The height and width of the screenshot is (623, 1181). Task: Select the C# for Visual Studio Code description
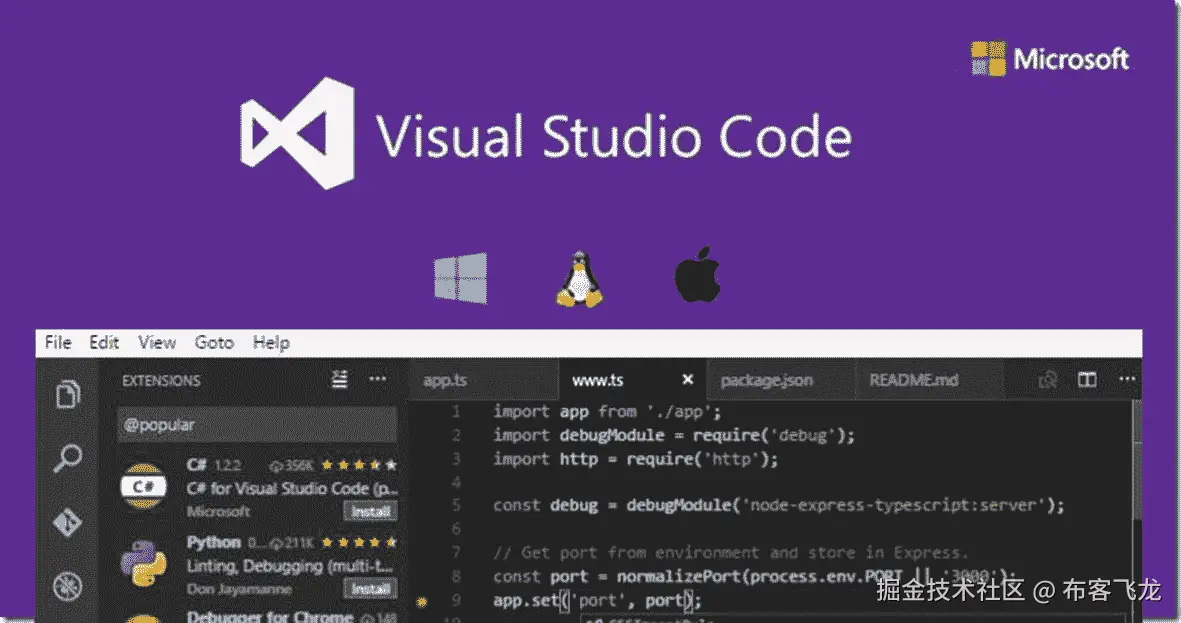tap(292, 488)
